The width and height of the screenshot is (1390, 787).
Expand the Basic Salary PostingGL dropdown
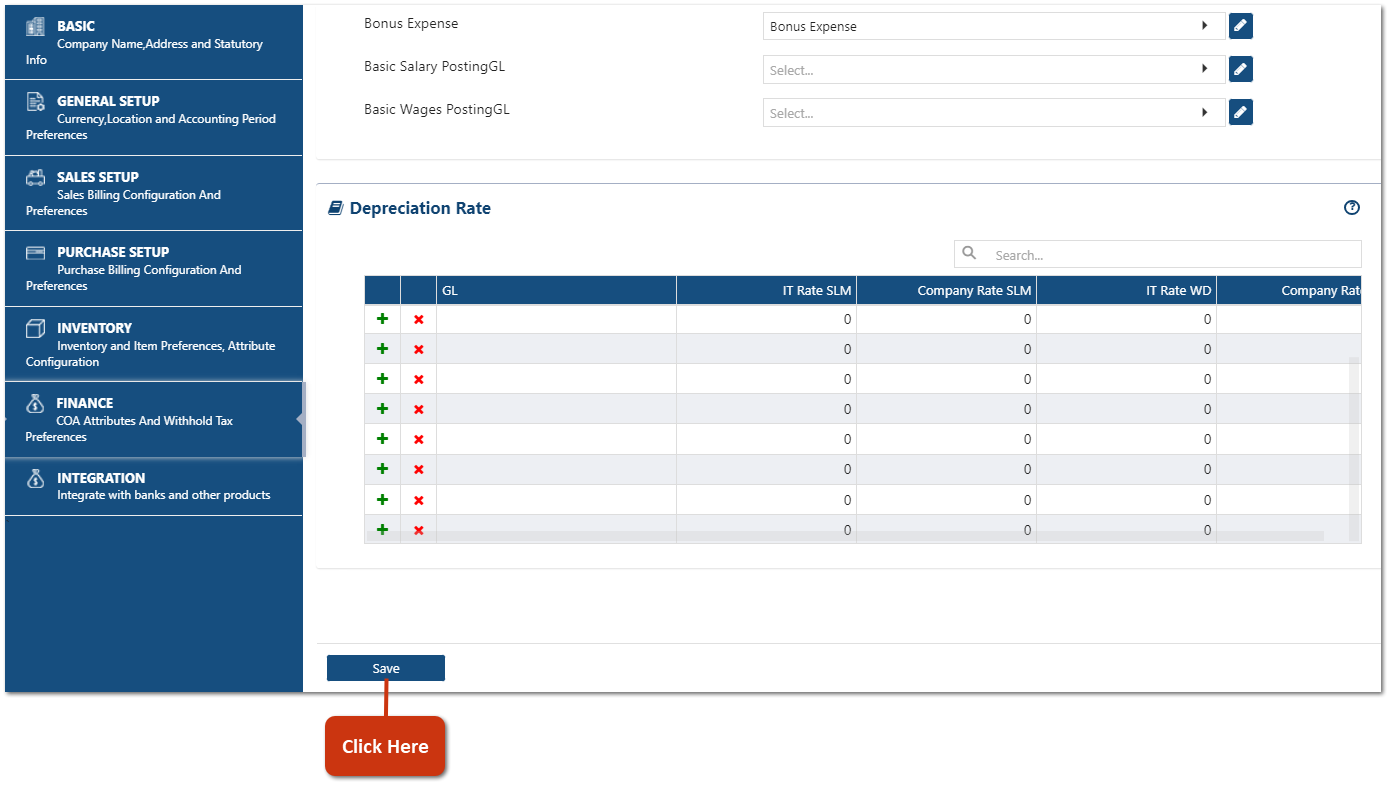pyautogui.click(x=994, y=69)
